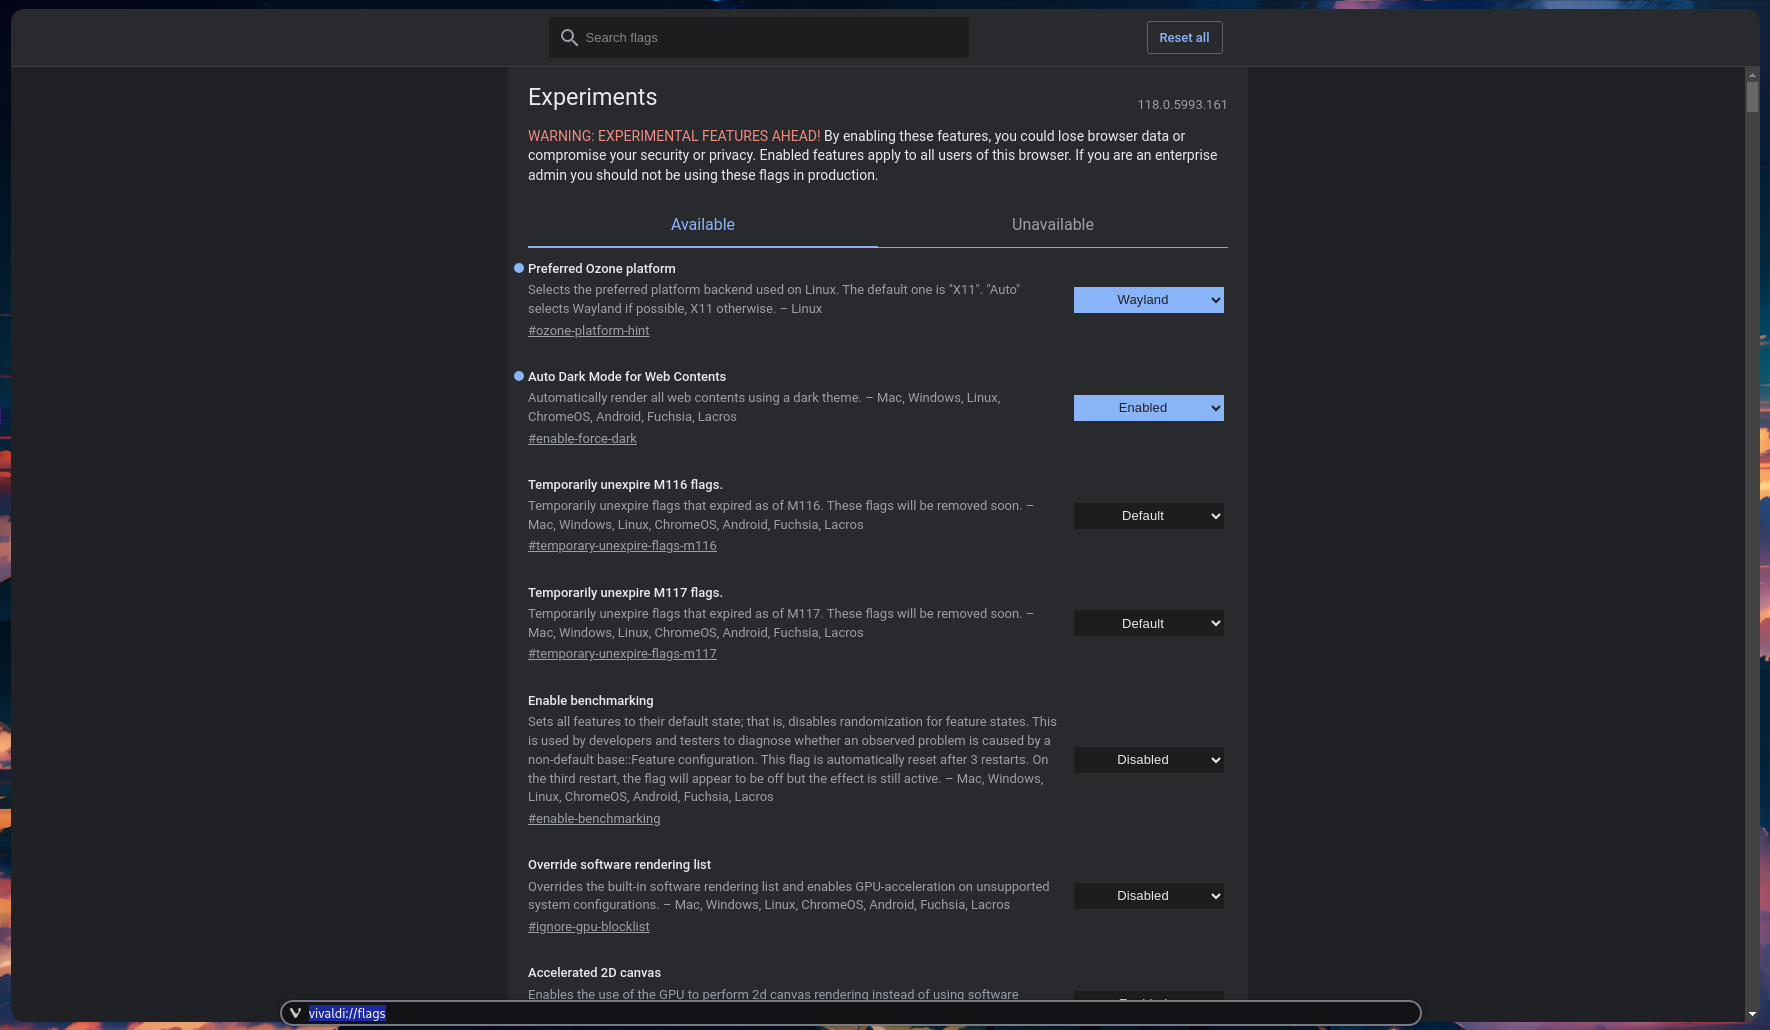1770x1030 pixels.
Task: Click the #ignore-gpu-blocklist link
Action: tap(588, 927)
